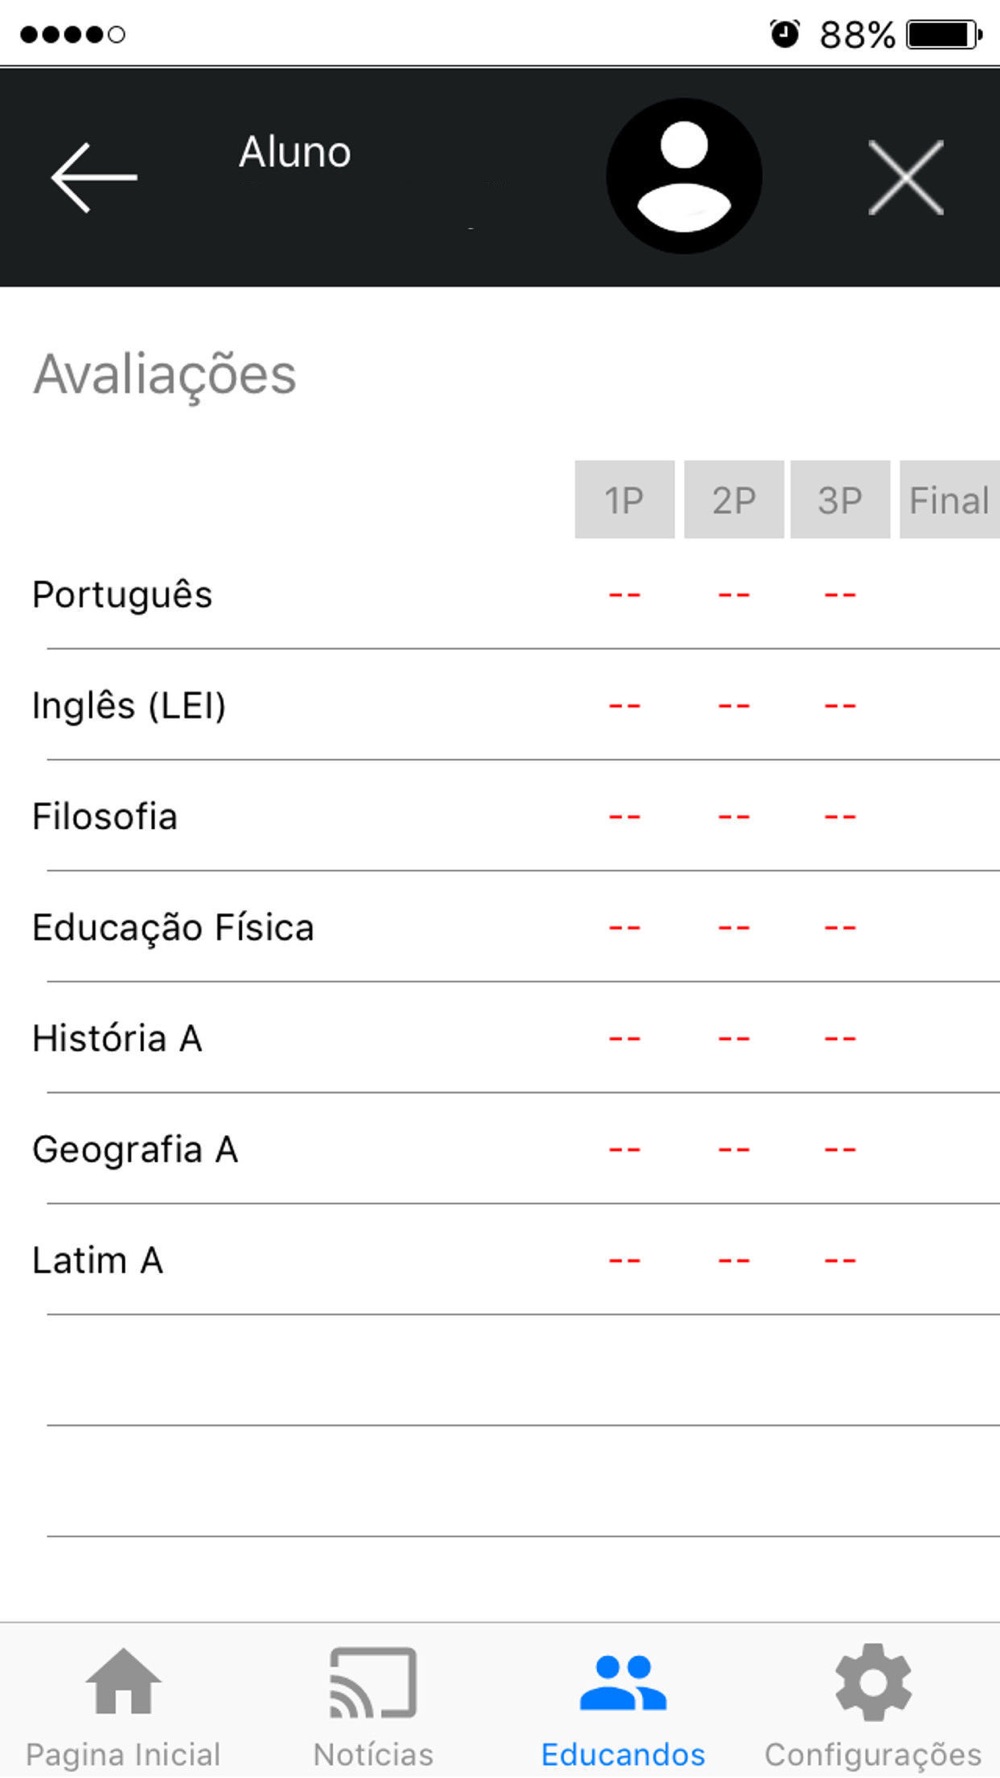
Task: Open the student profile avatar
Action: tap(684, 176)
